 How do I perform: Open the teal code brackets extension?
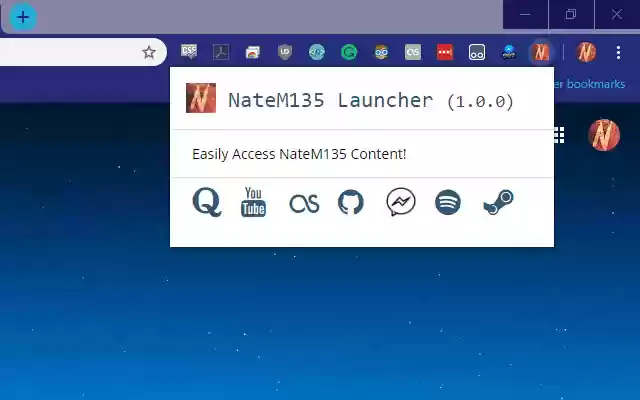[x=317, y=52]
